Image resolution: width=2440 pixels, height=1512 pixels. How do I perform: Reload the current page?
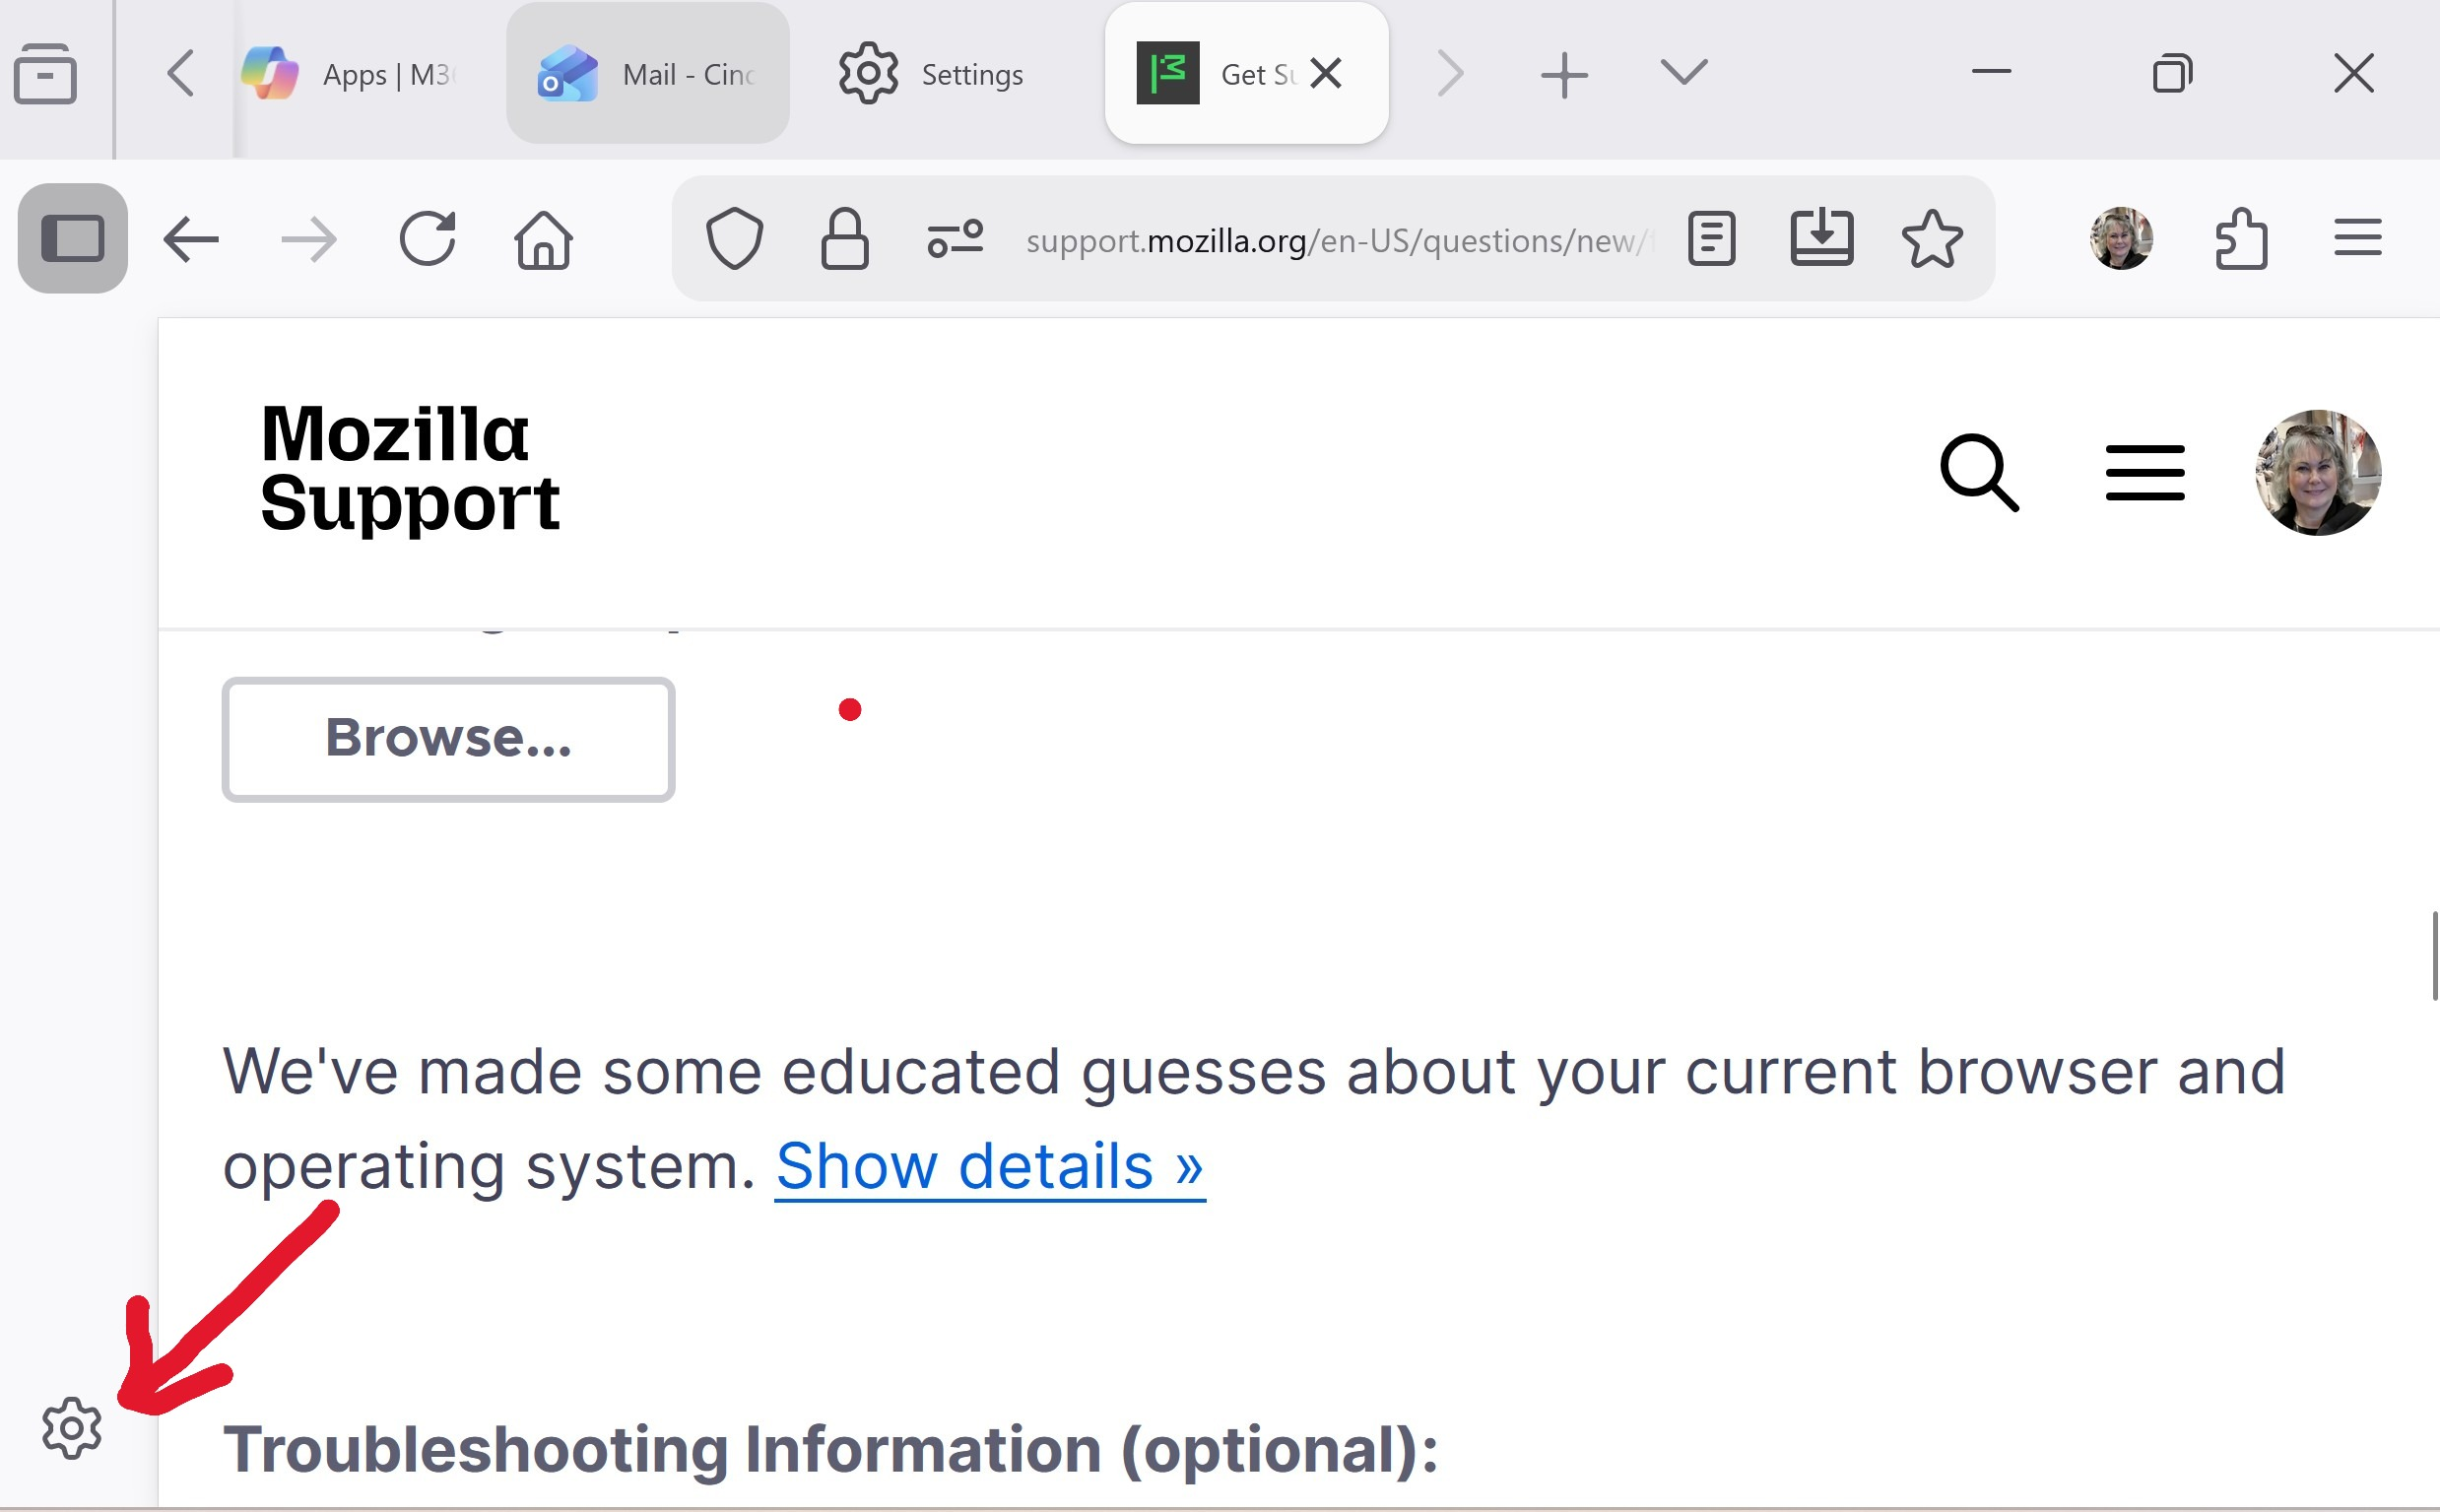[x=427, y=239]
